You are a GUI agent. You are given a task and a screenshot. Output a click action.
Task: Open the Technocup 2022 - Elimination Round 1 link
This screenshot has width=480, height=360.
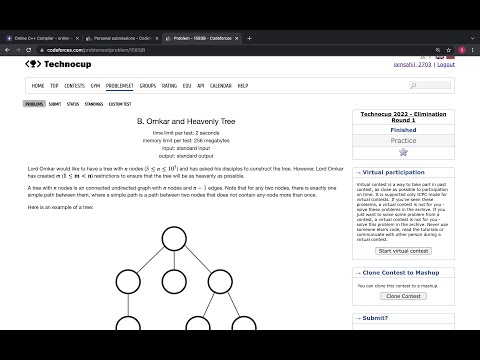point(403,117)
